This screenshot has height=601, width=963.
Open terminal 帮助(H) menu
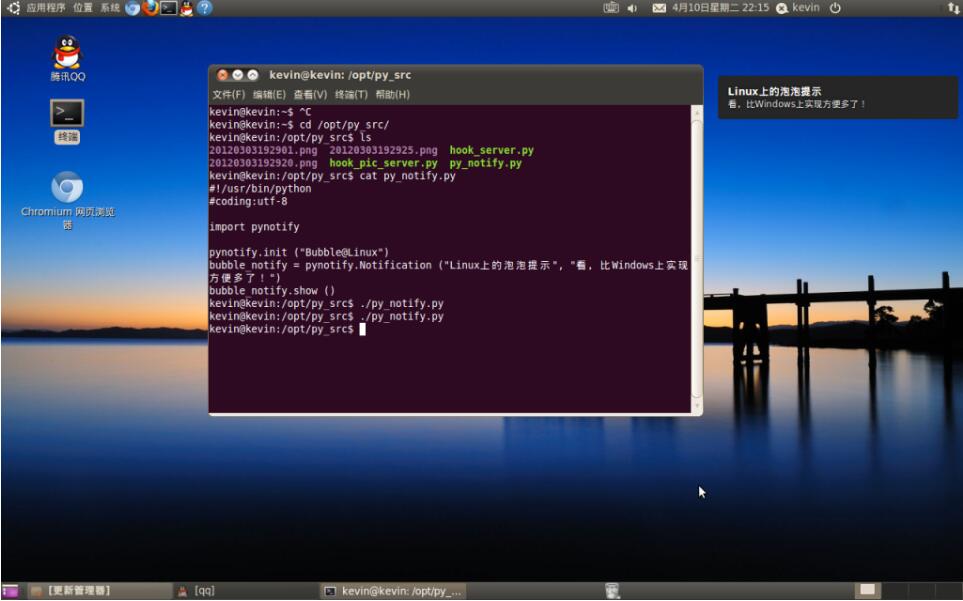click(x=392, y=95)
